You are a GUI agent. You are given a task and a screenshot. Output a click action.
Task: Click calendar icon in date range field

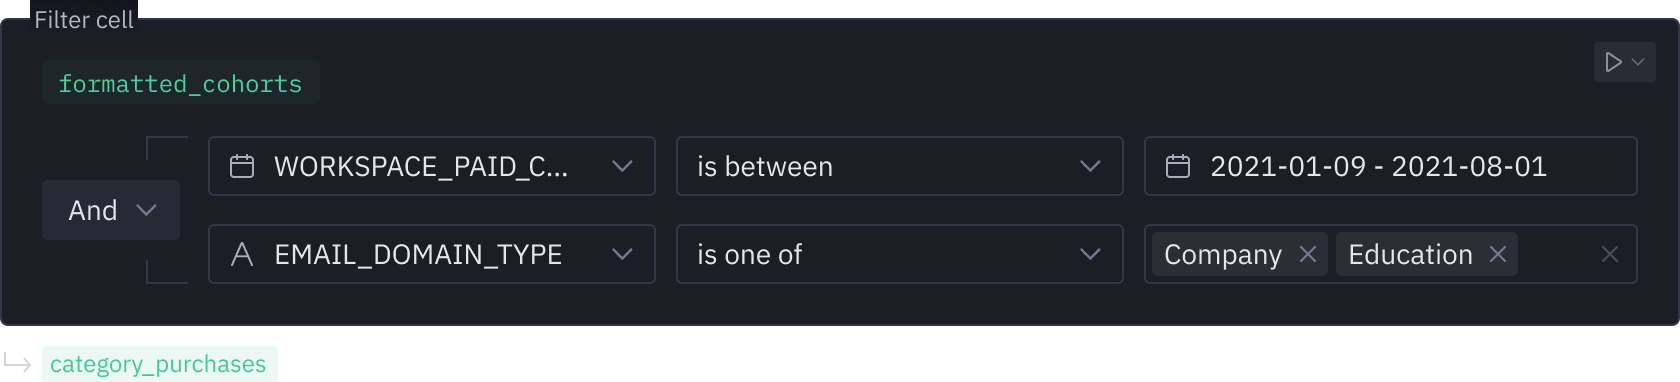point(1178,166)
